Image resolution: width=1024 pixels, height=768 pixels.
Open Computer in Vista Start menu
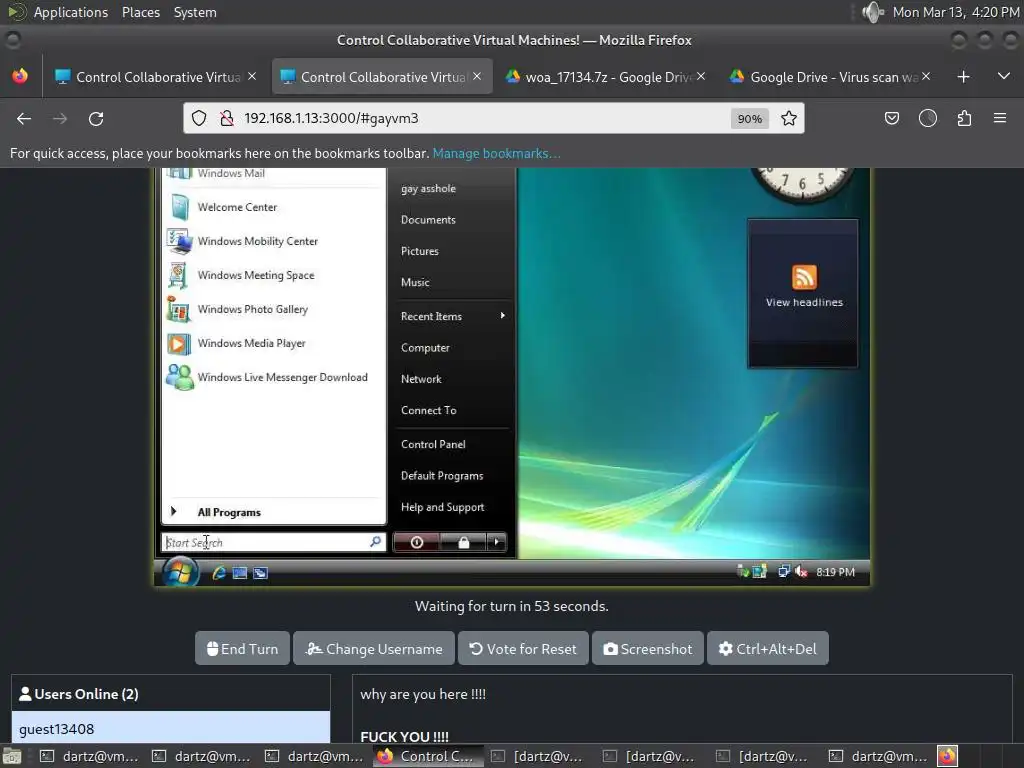point(425,348)
